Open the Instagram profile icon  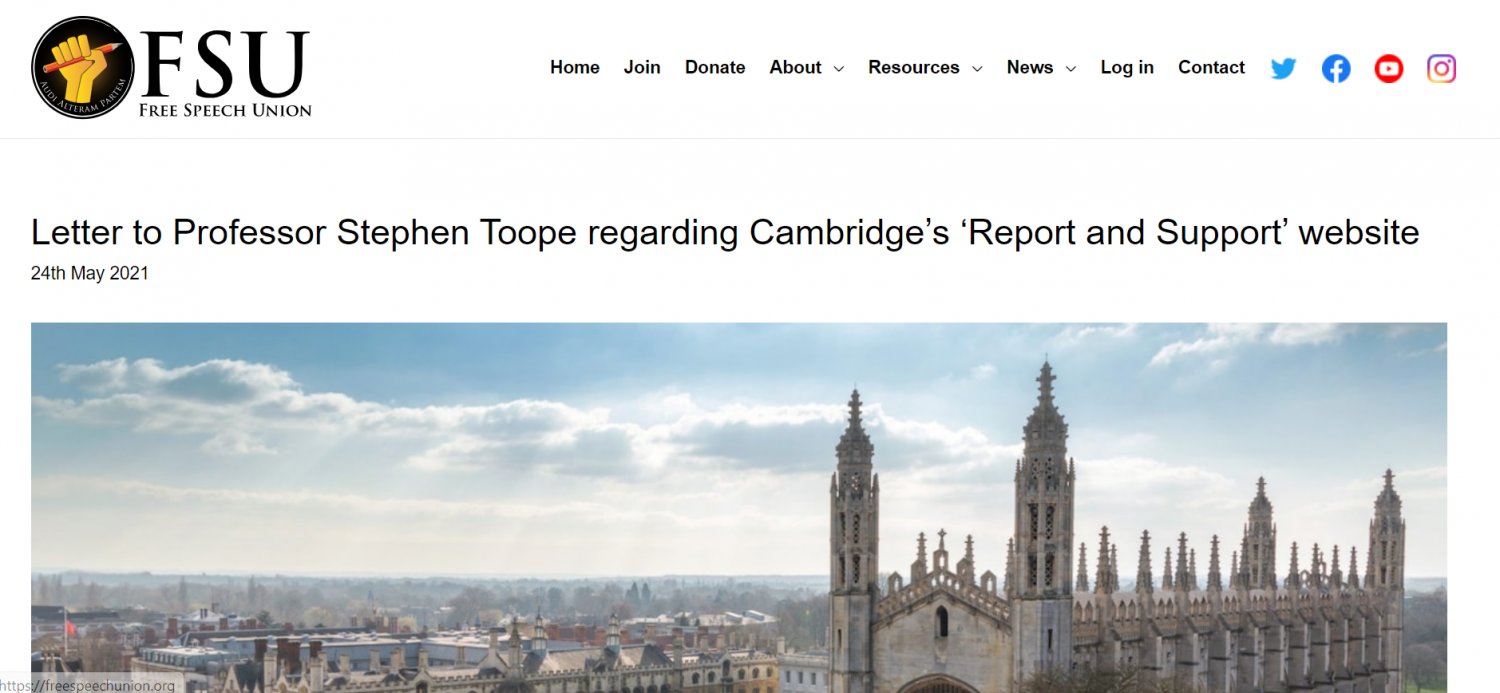click(1441, 68)
